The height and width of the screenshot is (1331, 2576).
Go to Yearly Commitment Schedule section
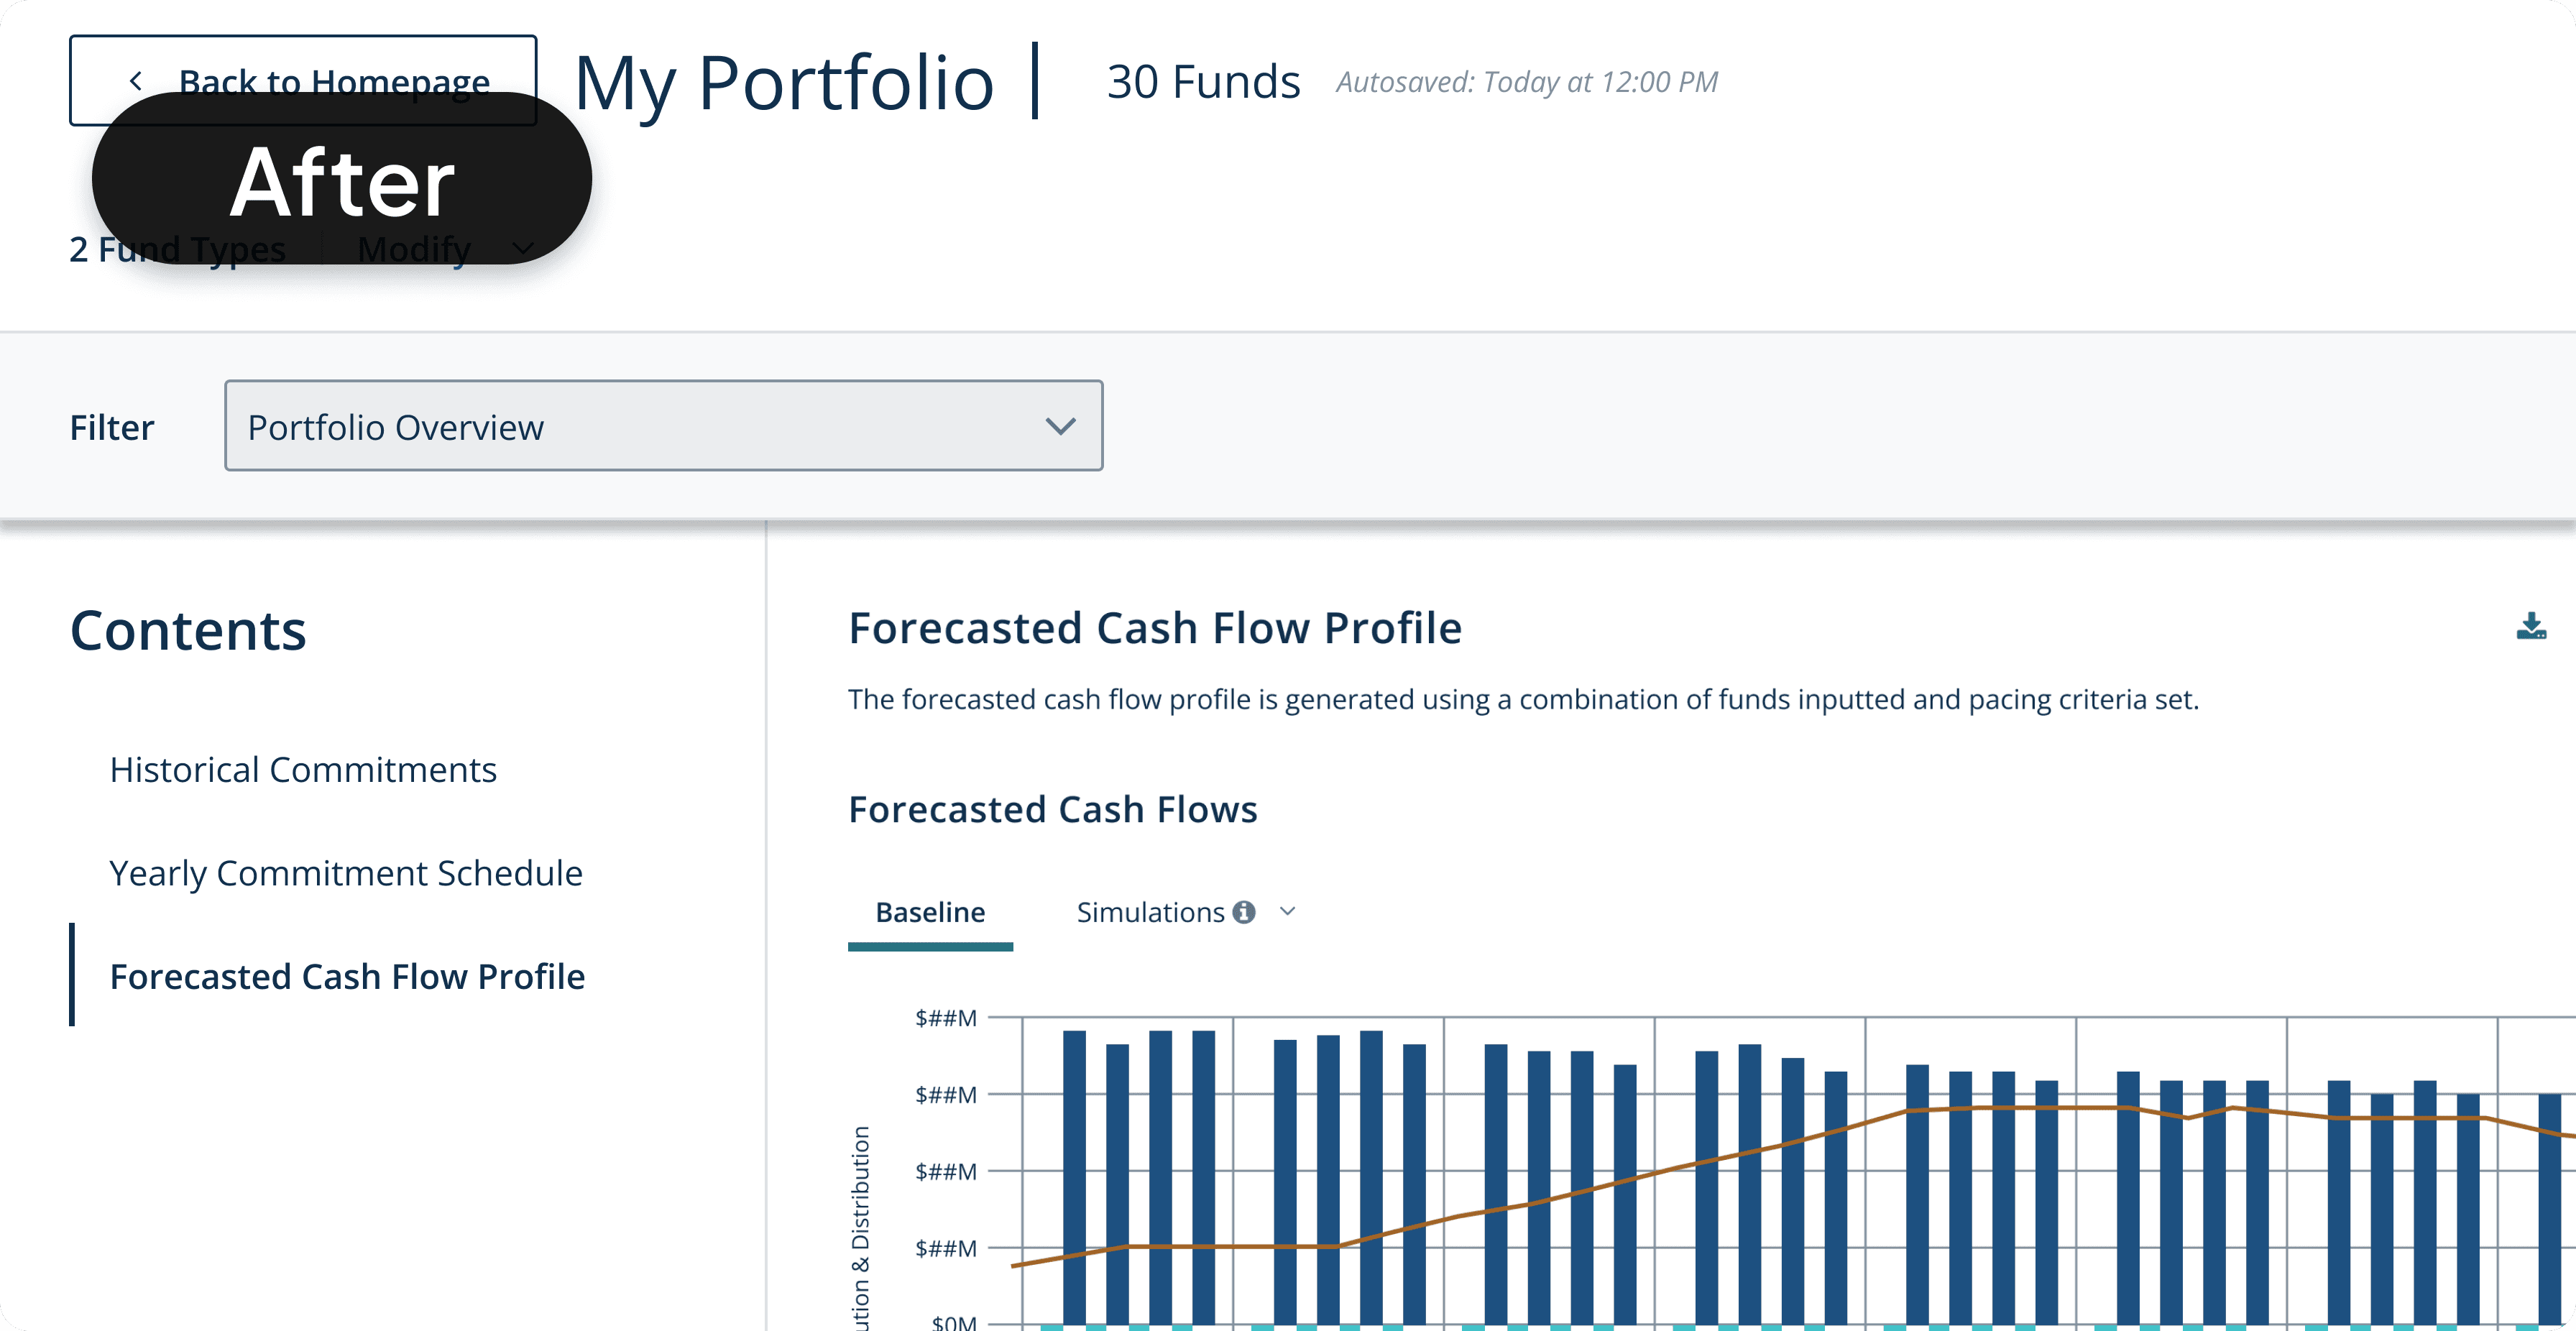pos(346,873)
